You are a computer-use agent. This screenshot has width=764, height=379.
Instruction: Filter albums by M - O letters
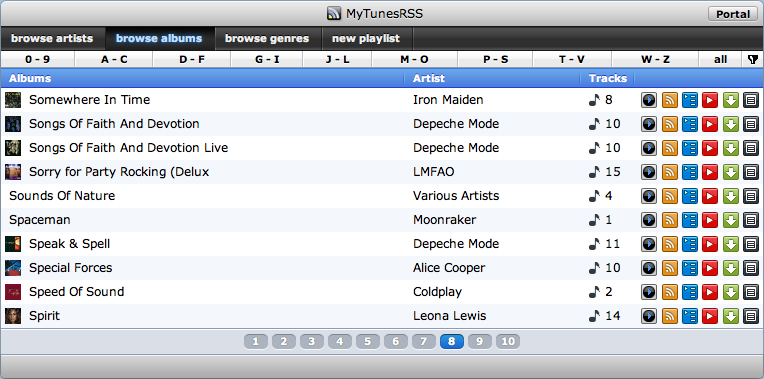coord(414,59)
